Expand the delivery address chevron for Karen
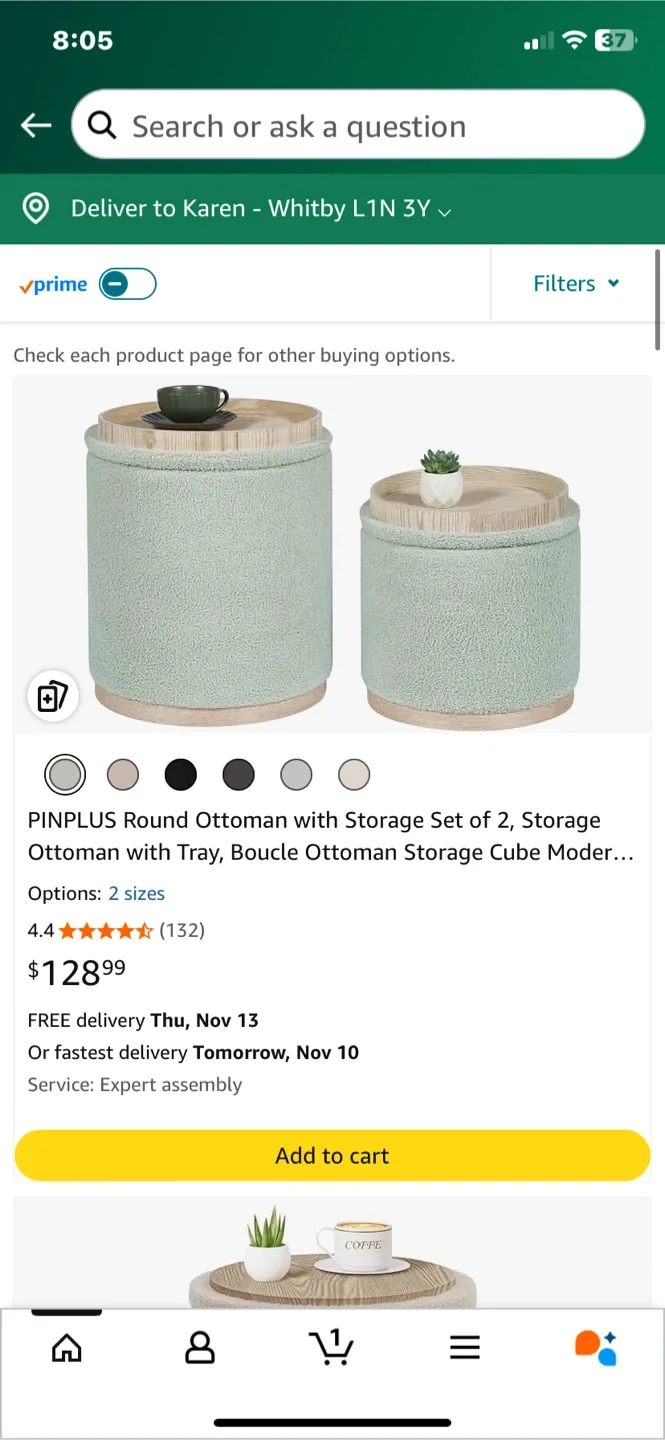This screenshot has height=1440, width=665. (443, 210)
